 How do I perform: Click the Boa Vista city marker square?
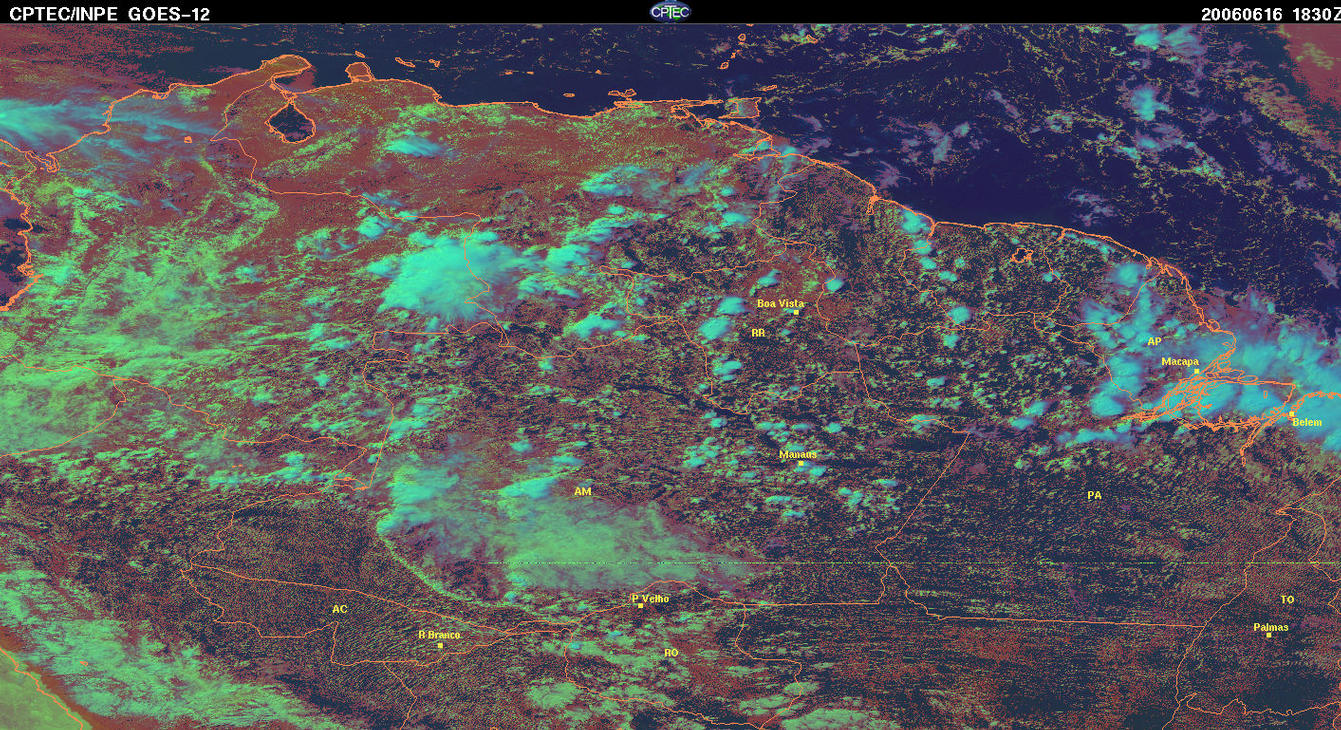796,312
